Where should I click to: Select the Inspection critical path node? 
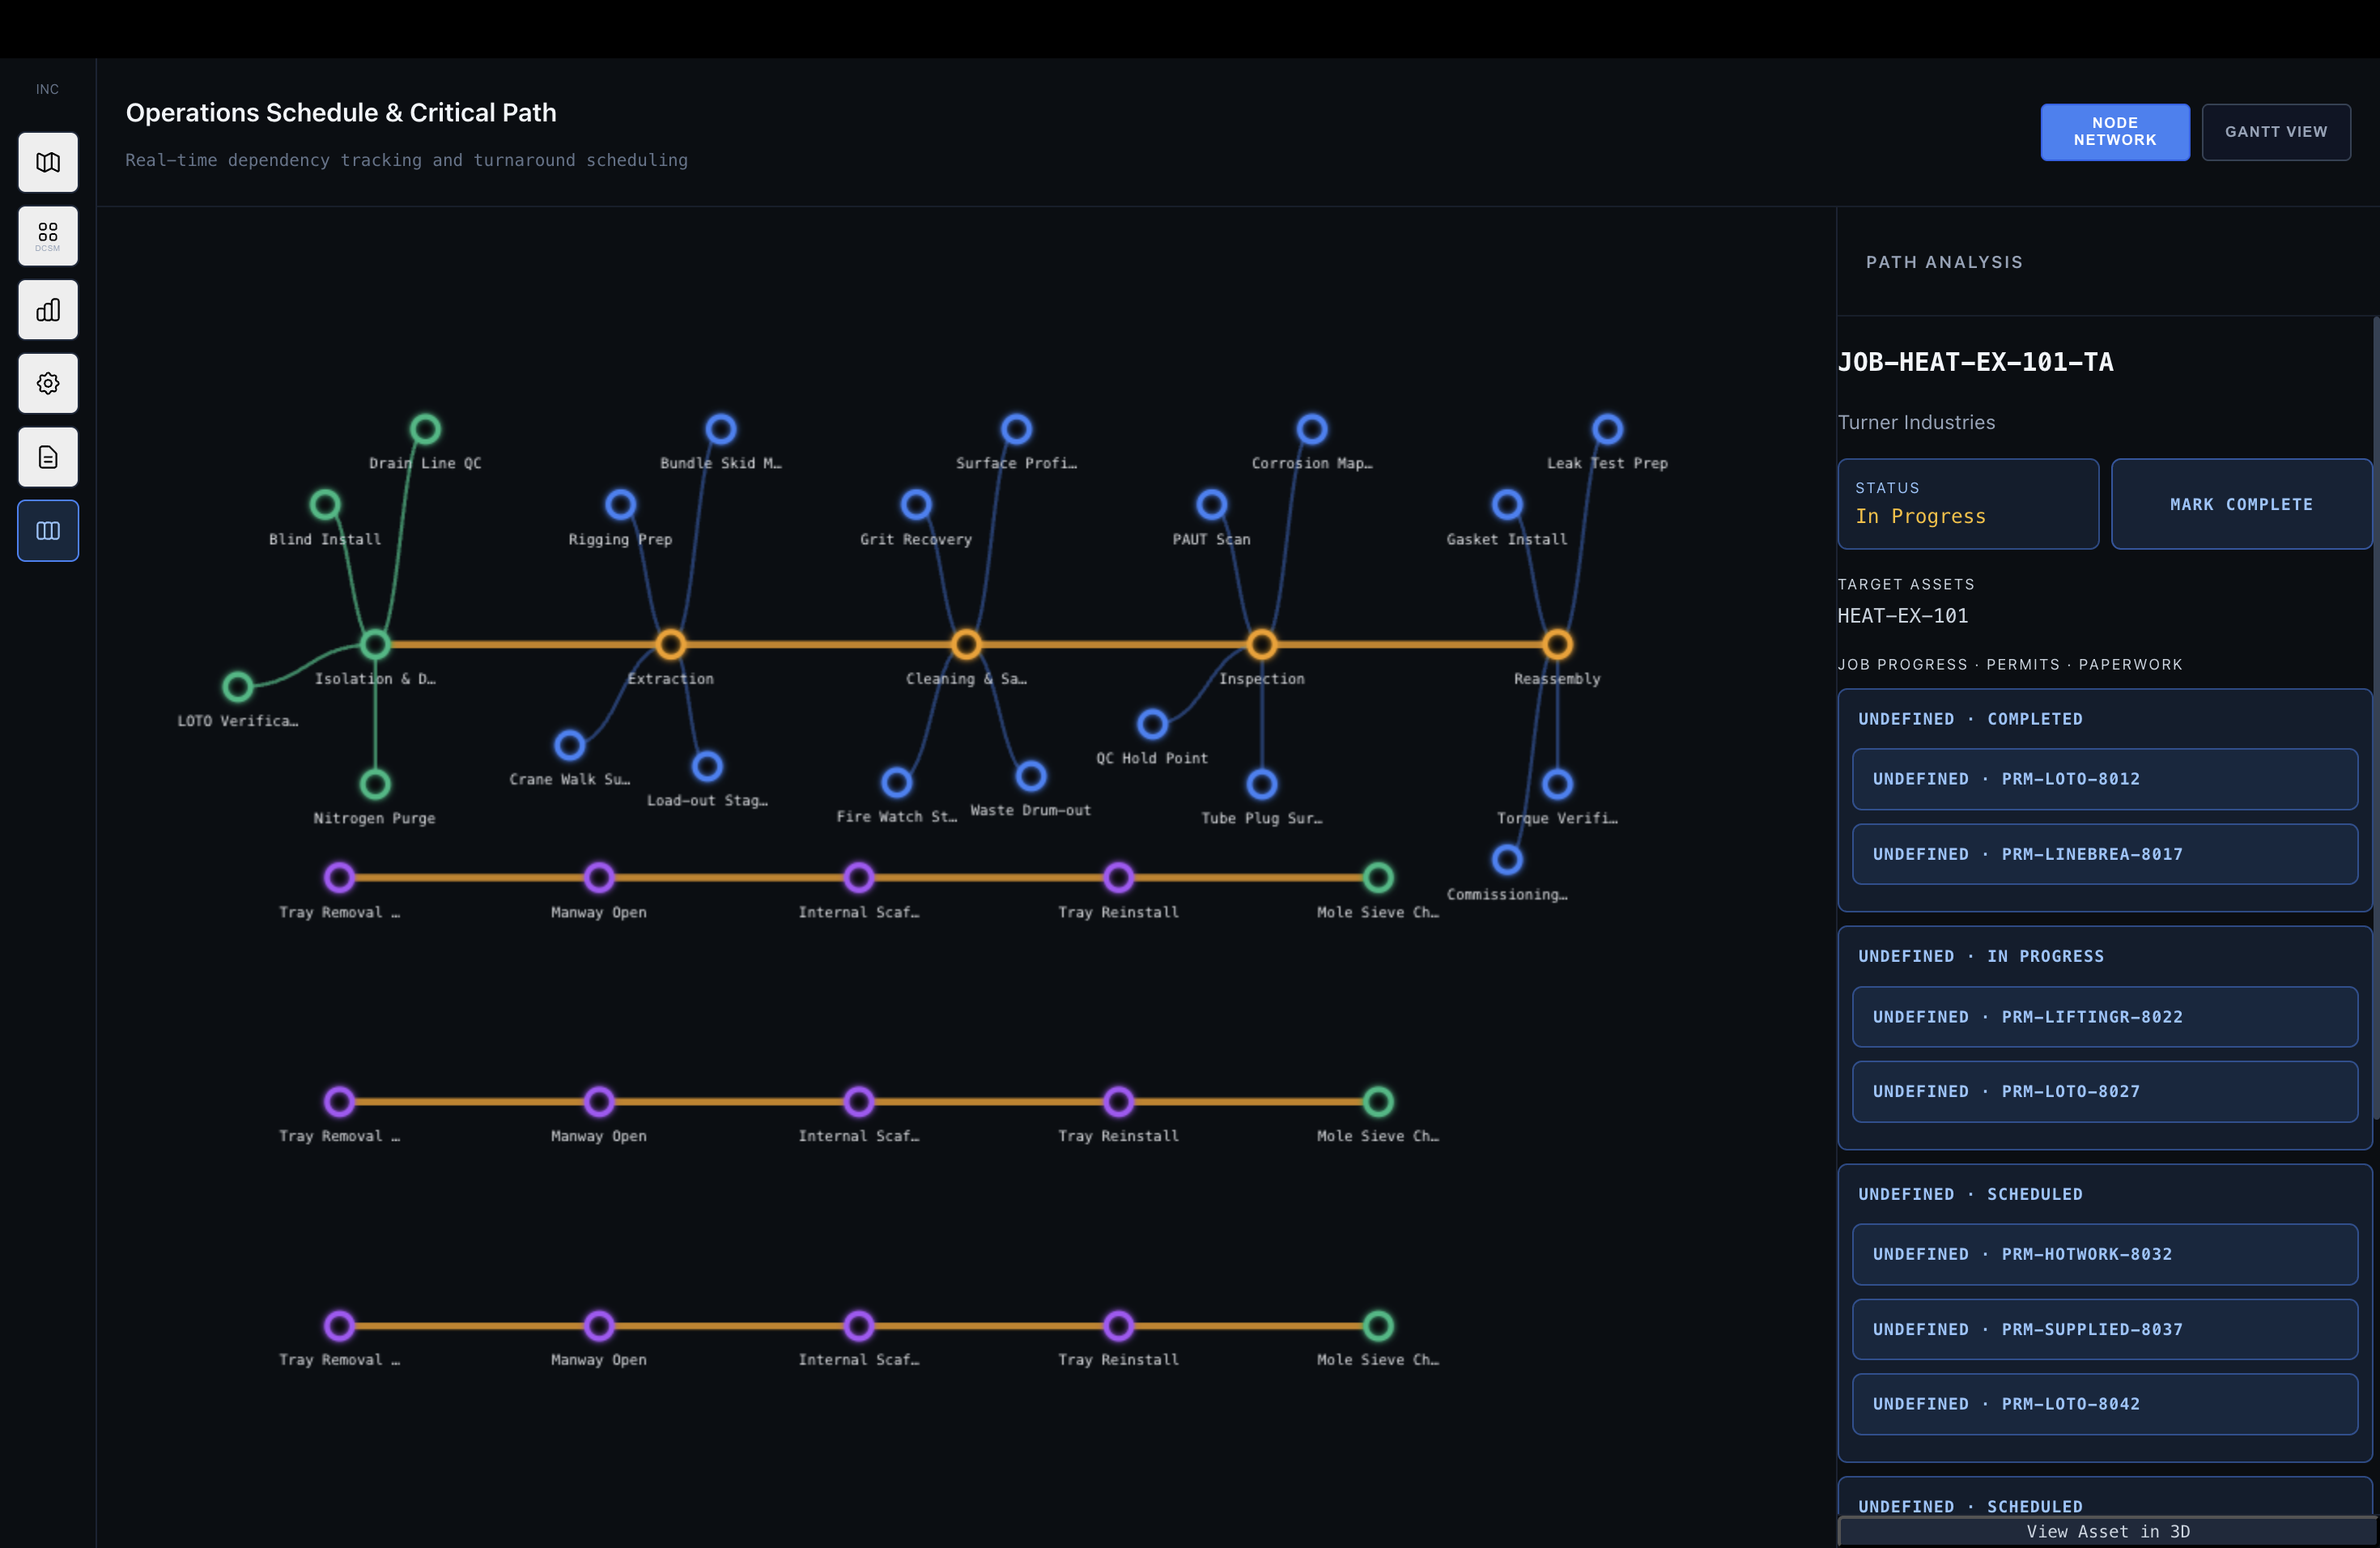1262,644
